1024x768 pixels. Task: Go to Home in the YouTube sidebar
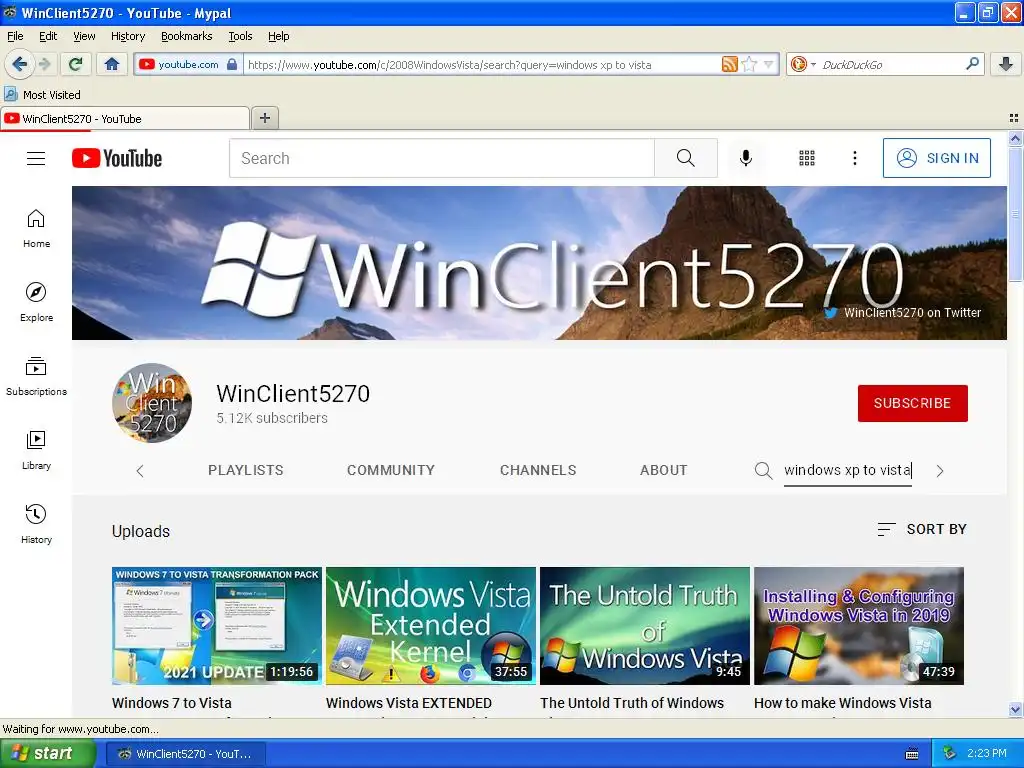[36, 229]
